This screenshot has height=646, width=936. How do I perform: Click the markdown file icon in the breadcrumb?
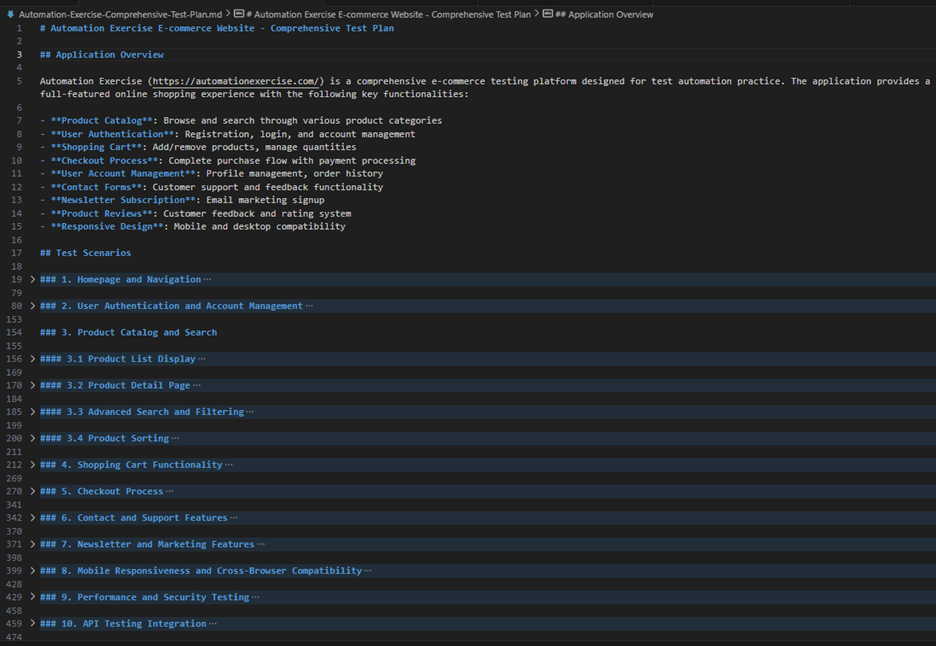(10, 15)
